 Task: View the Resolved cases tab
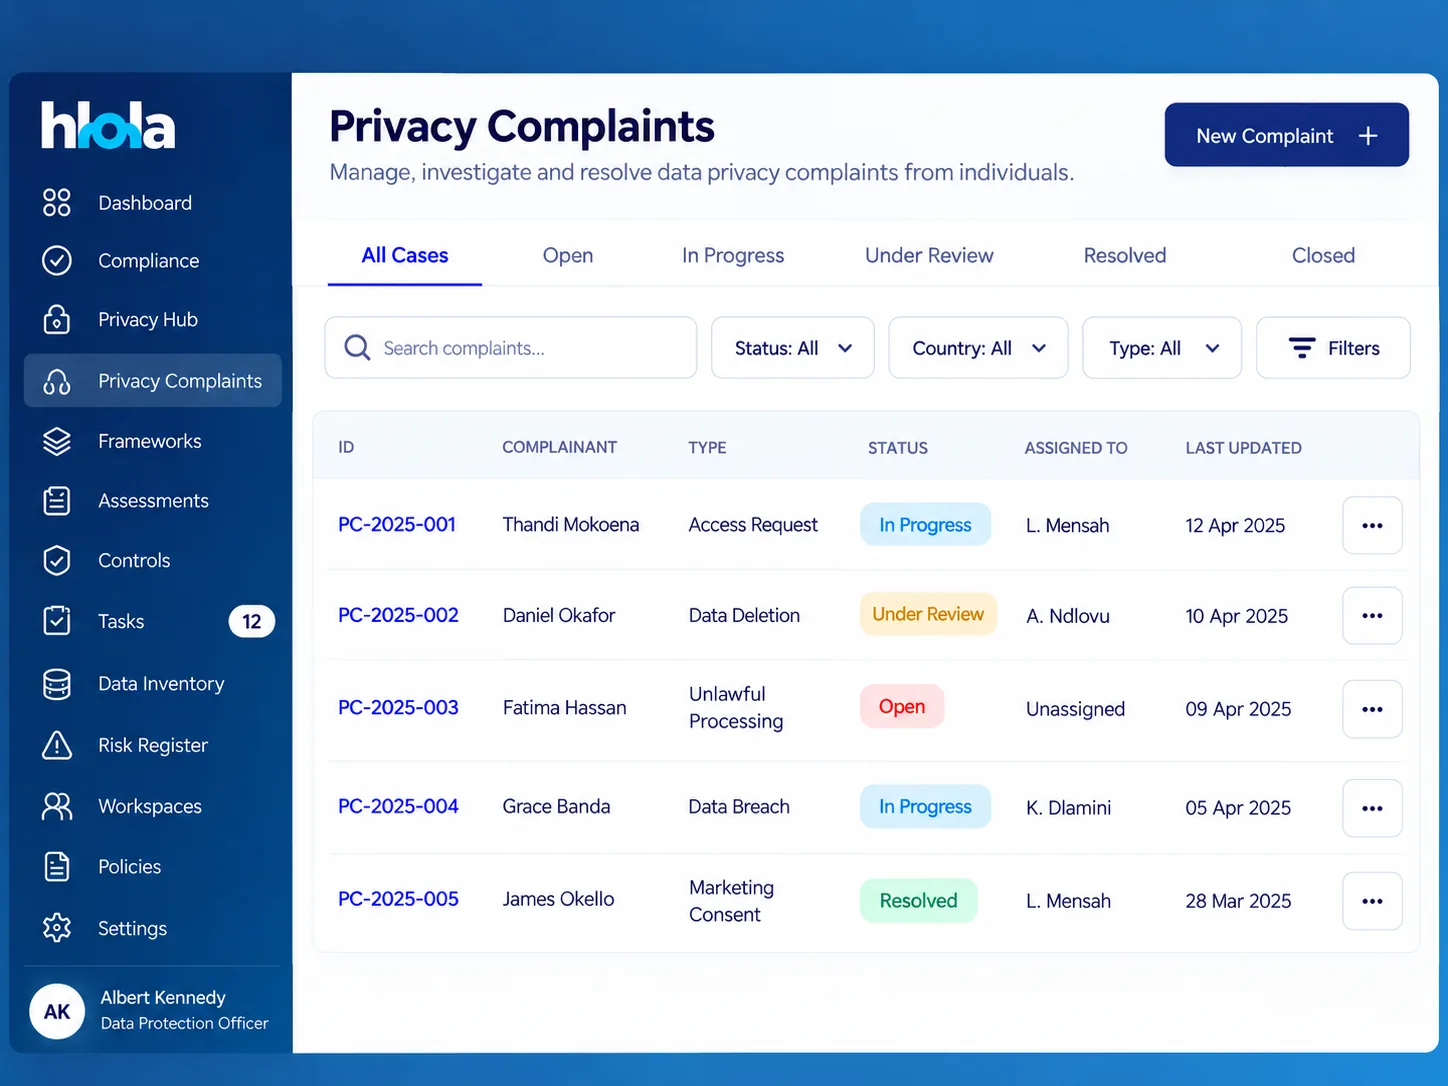point(1125,255)
